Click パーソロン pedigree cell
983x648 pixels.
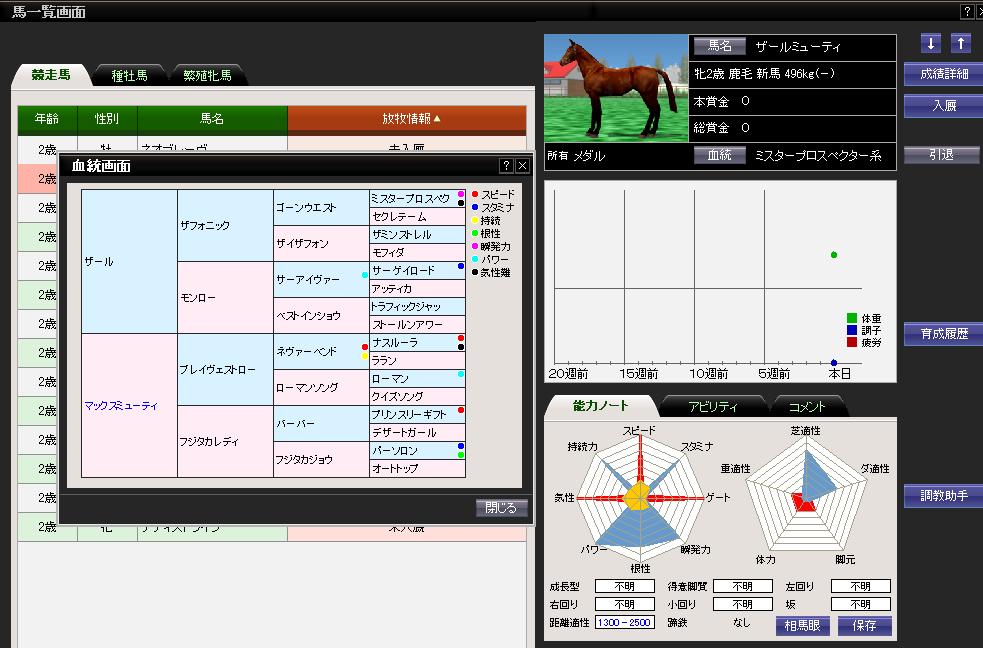[417, 450]
